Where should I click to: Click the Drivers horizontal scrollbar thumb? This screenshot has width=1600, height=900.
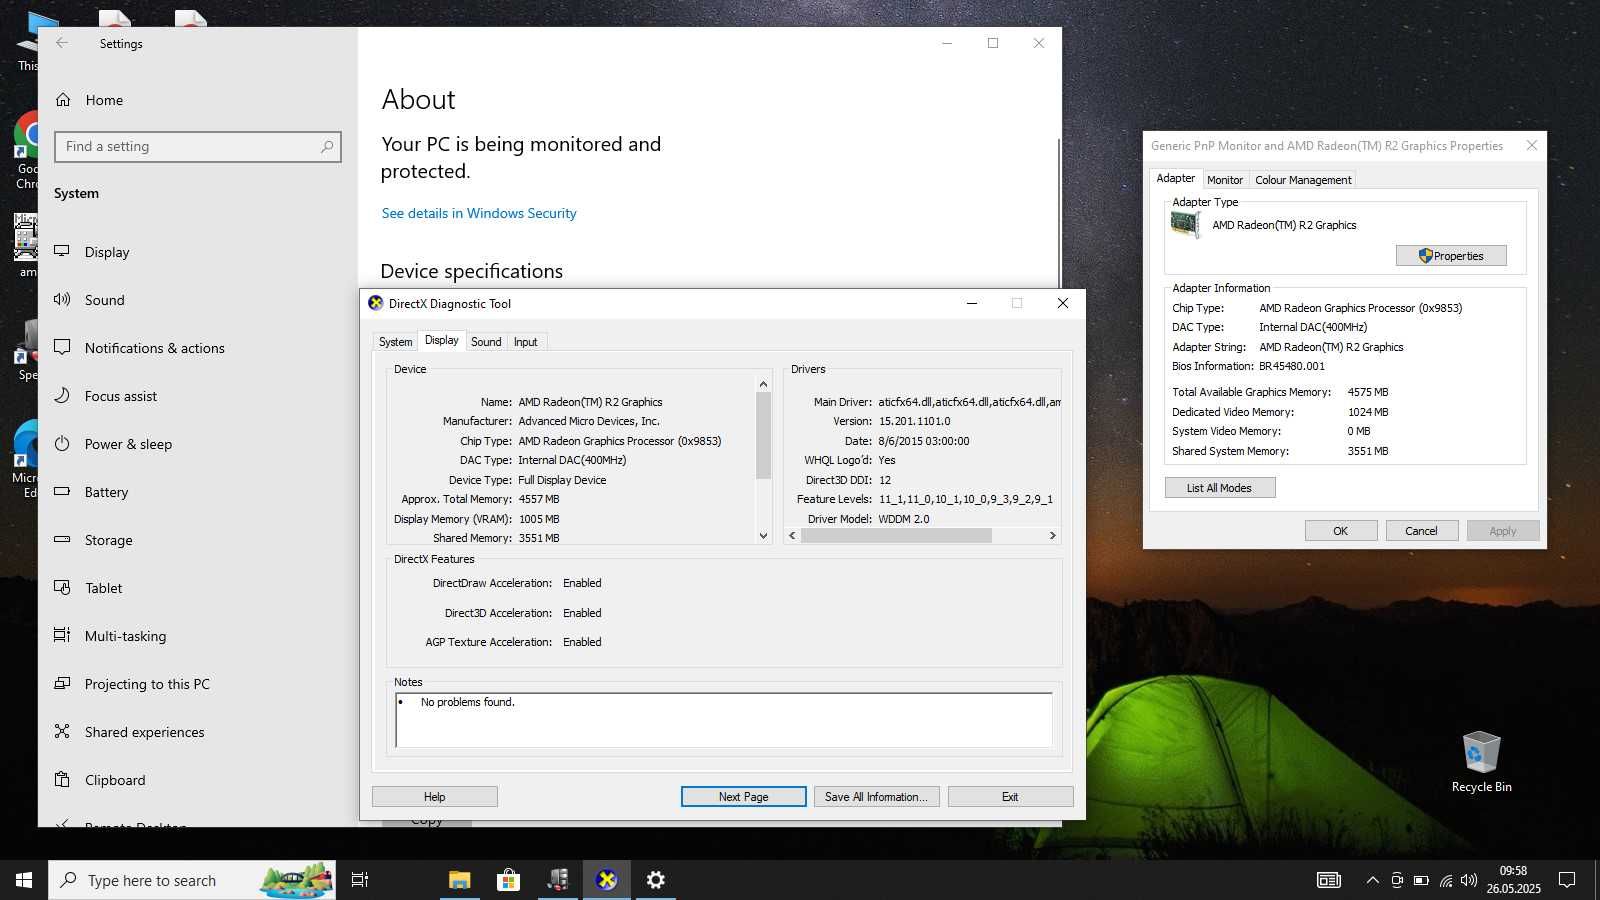[896, 535]
